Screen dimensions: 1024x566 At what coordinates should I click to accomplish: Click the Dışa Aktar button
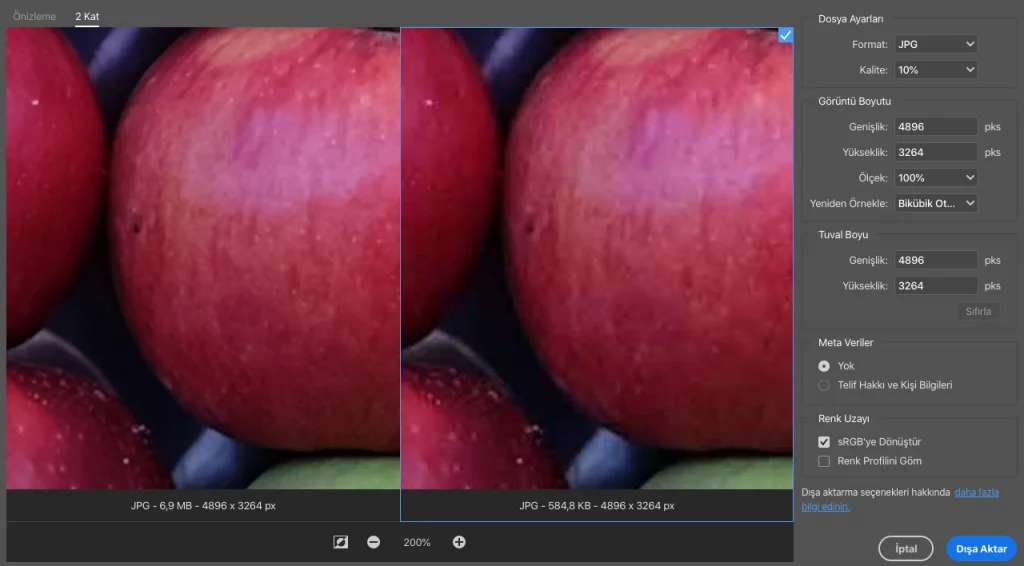point(982,549)
